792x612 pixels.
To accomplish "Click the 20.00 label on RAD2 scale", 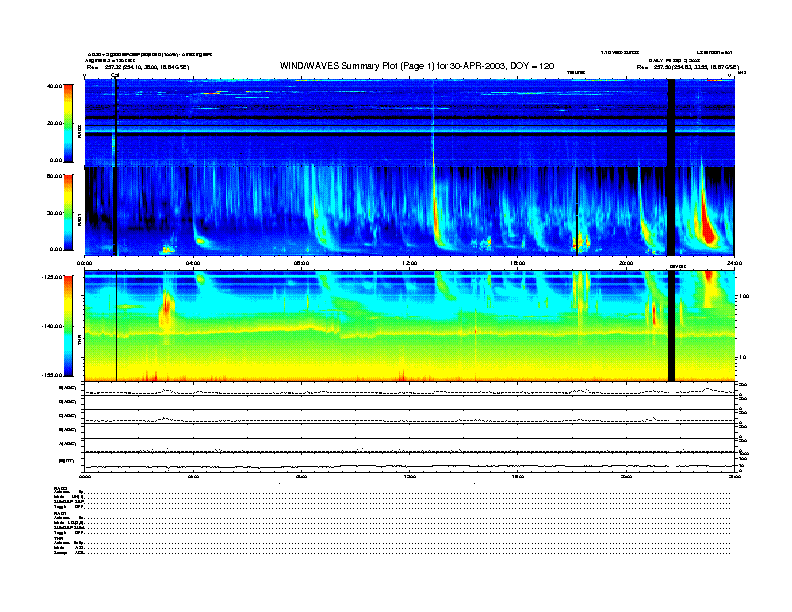I will click(x=54, y=123).
